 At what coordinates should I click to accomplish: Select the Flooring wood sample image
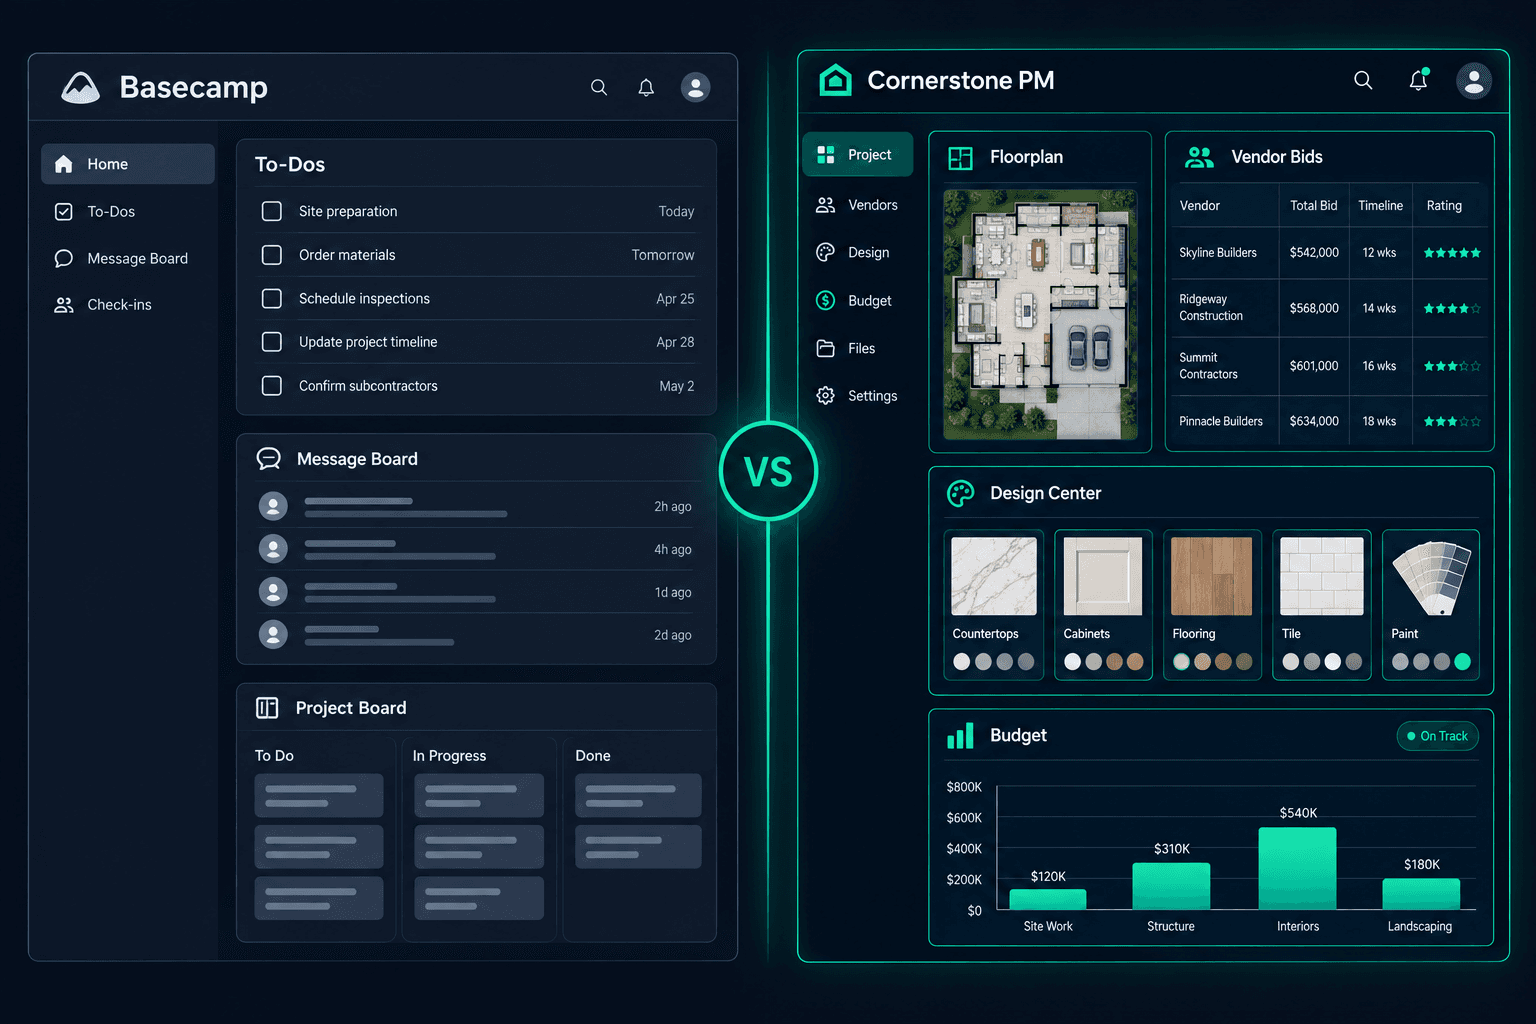(x=1211, y=576)
